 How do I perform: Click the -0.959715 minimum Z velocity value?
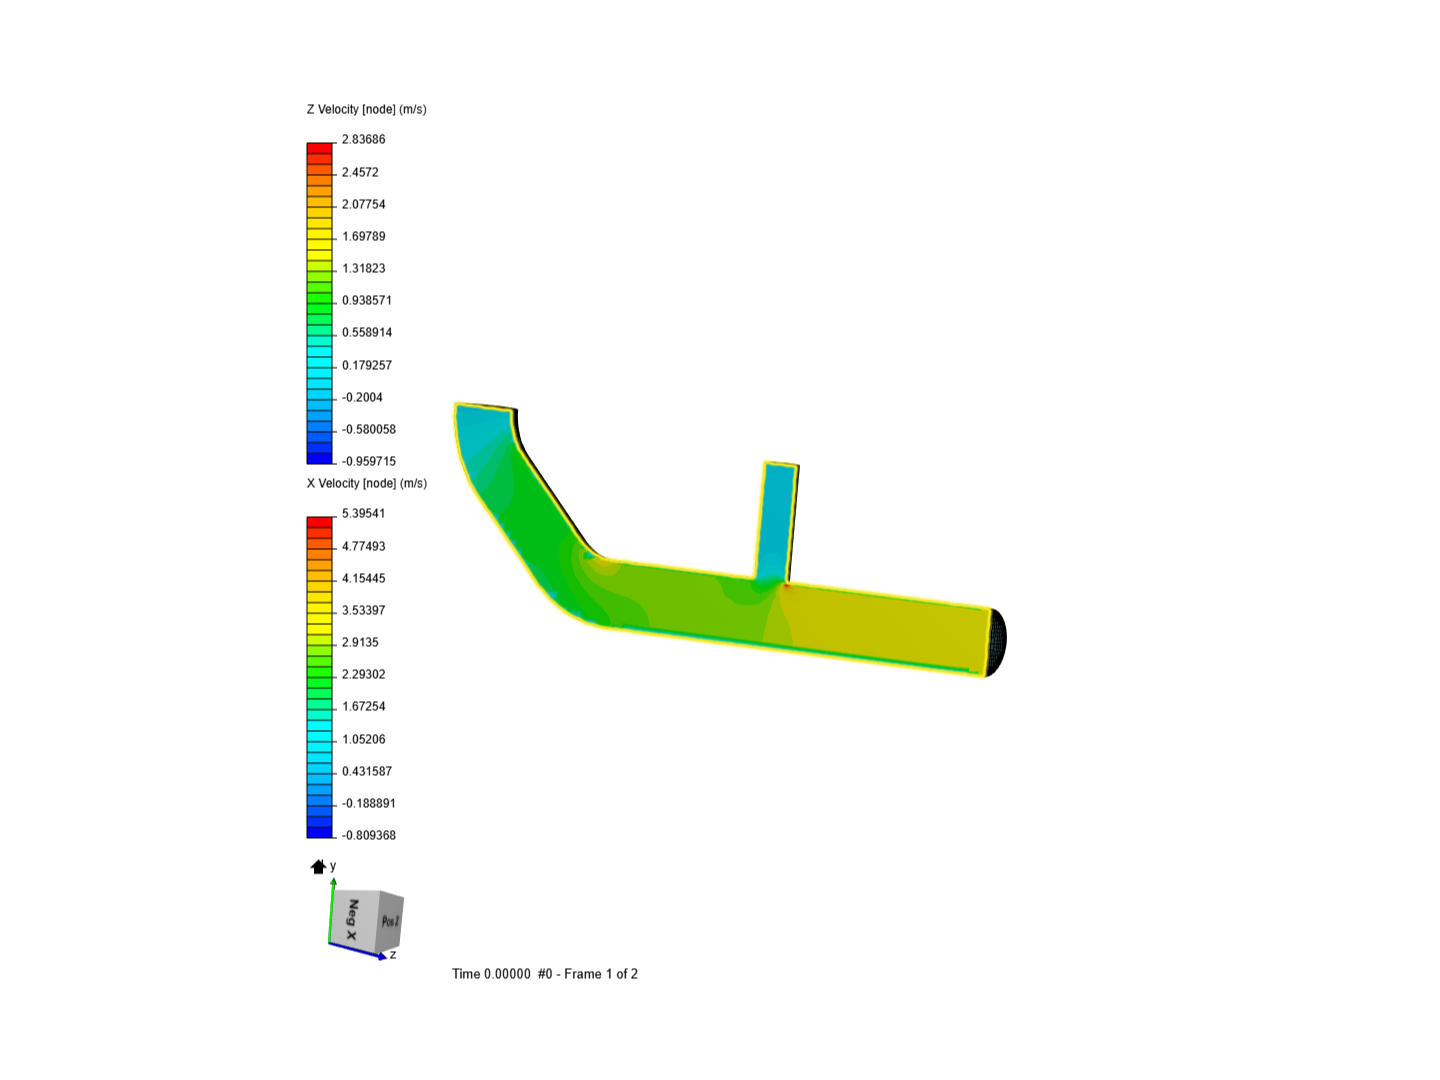coord(369,461)
